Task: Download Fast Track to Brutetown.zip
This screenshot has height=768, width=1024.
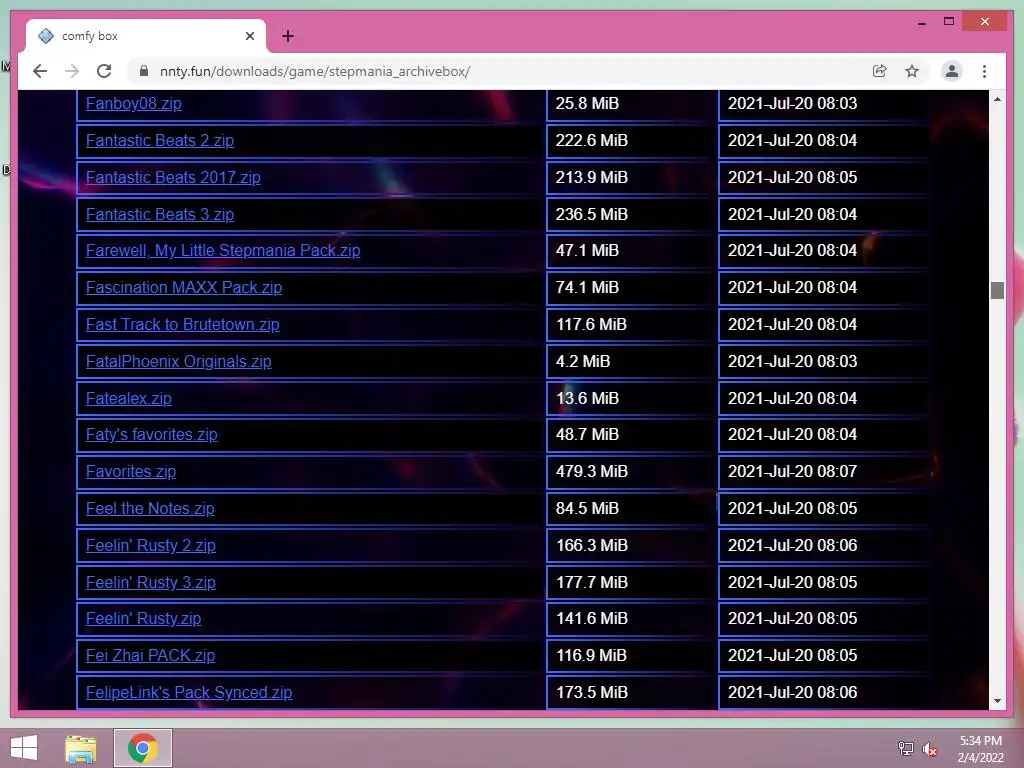Action: pos(182,325)
